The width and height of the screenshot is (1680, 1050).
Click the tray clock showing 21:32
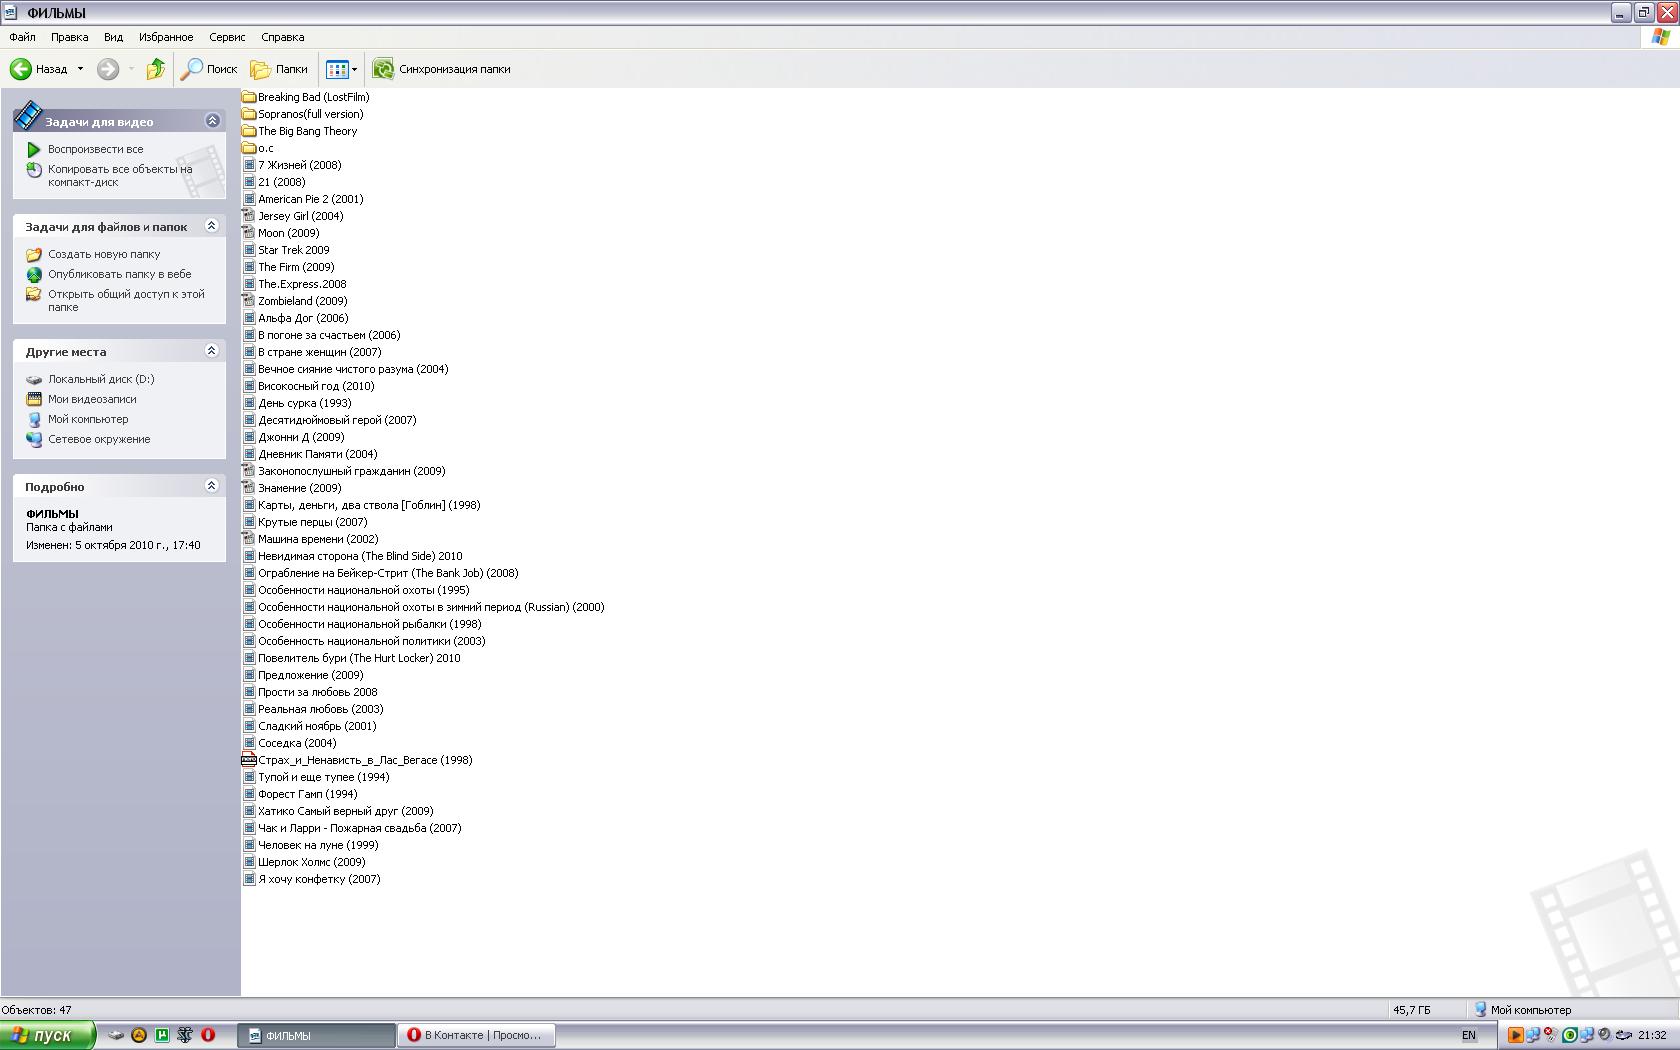click(x=1652, y=1035)
